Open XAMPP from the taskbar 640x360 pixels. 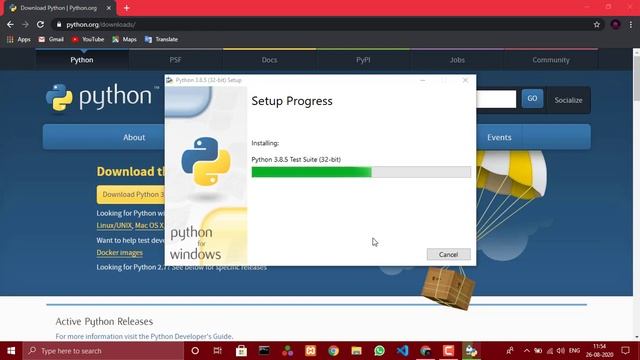[310, 351]
